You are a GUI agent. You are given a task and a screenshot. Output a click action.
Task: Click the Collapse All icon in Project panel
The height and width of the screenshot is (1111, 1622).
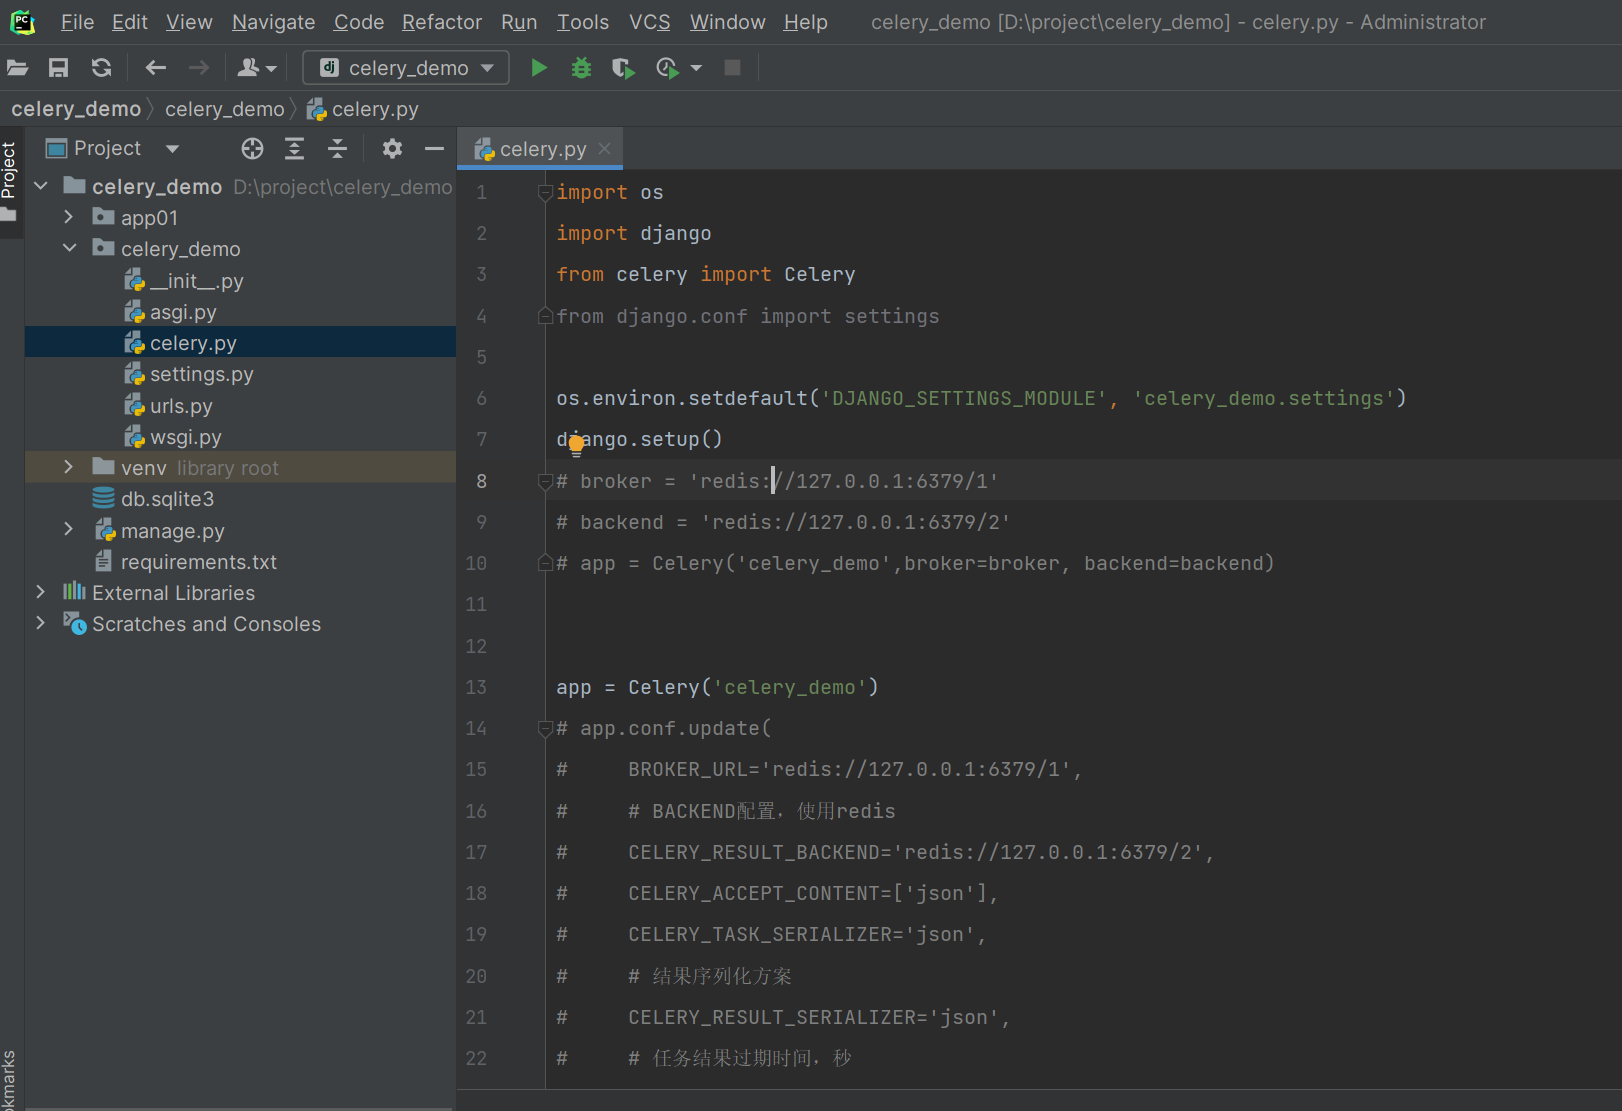click(337, 149)
